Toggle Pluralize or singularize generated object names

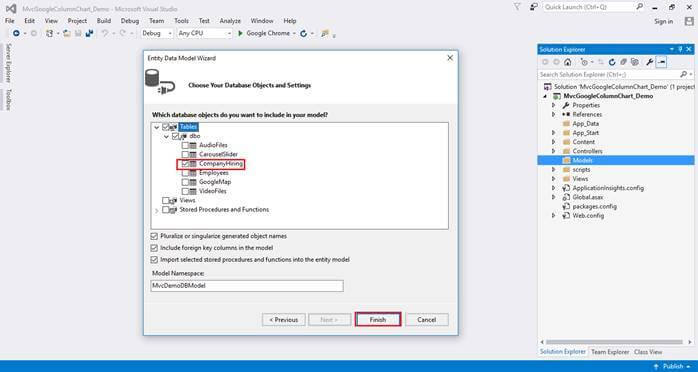154,236
